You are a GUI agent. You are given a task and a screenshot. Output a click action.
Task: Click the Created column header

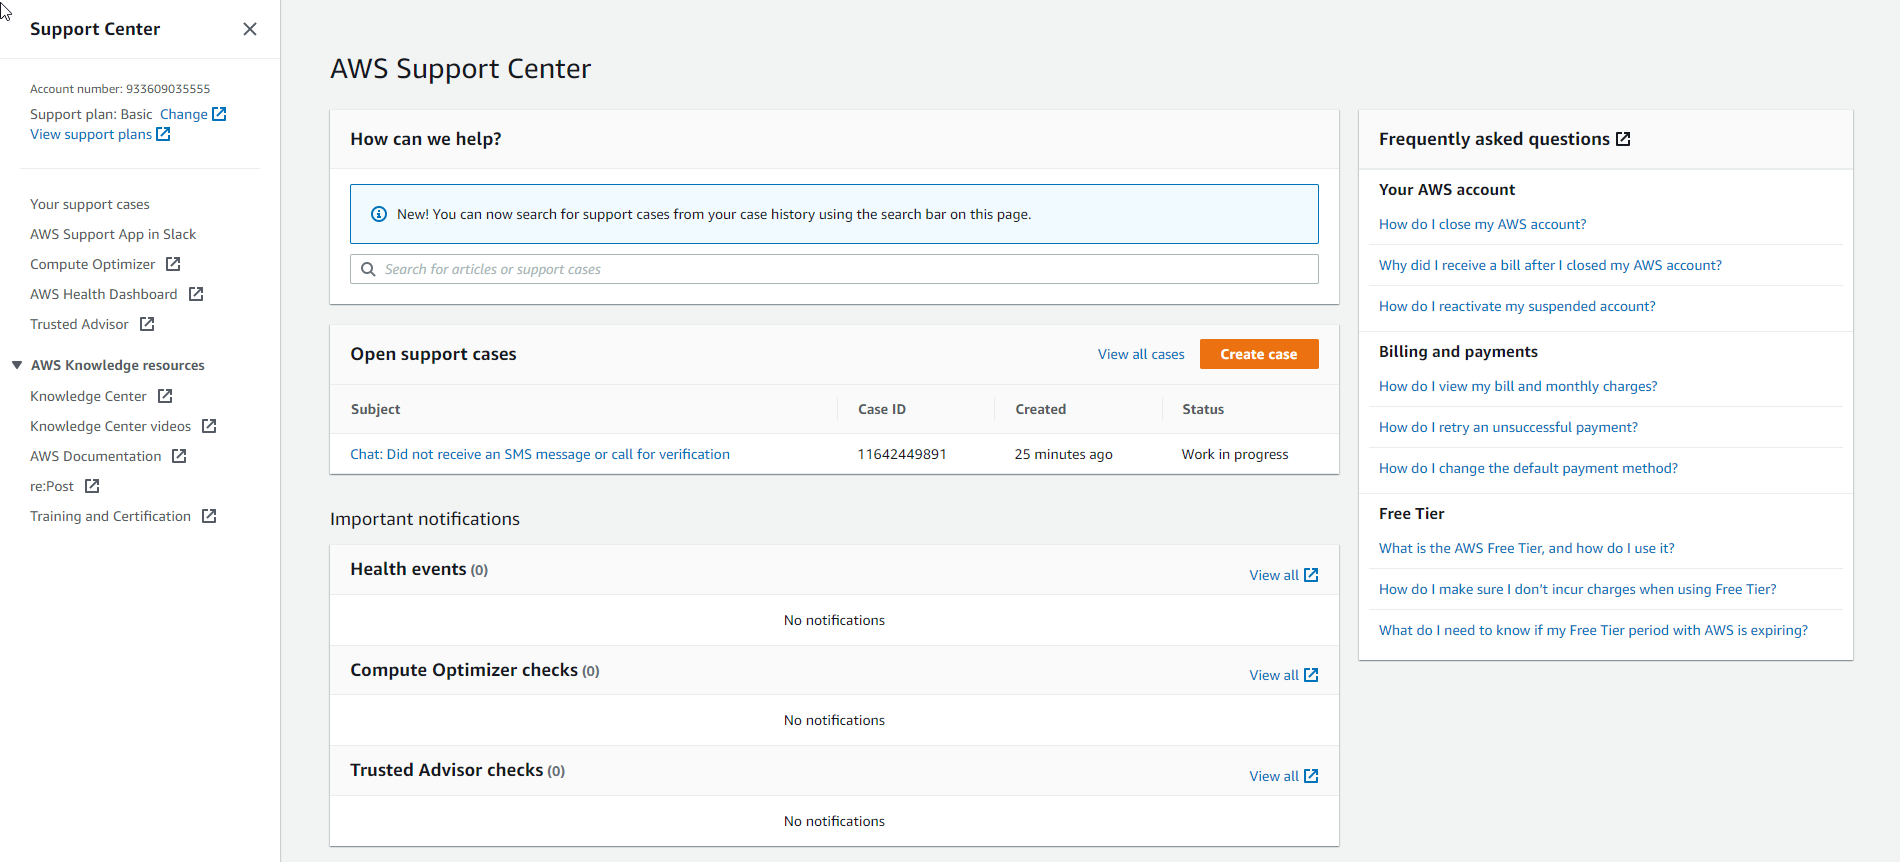coord(1041,409)
